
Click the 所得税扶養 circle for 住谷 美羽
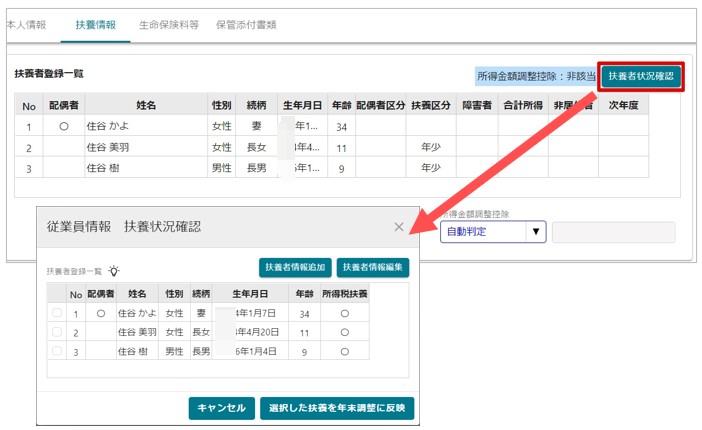click(344, 332)
